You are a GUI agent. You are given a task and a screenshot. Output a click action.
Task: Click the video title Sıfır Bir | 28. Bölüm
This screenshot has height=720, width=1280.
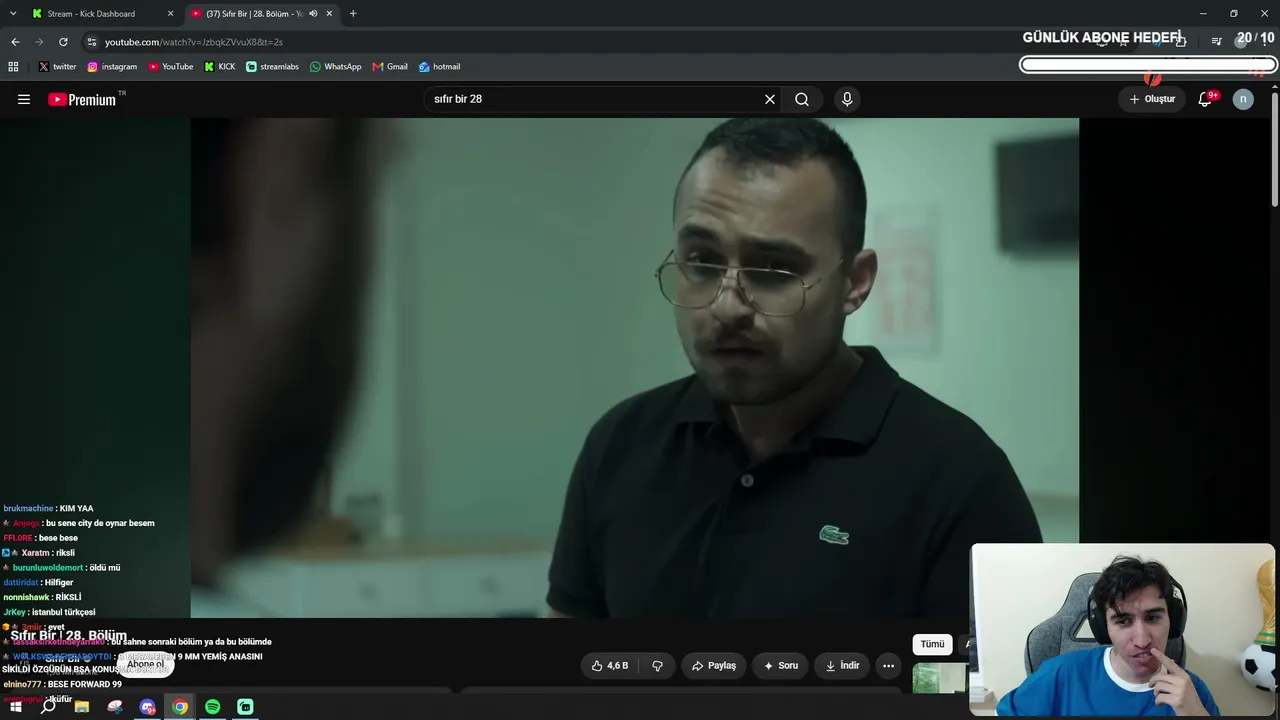[69, 636]
